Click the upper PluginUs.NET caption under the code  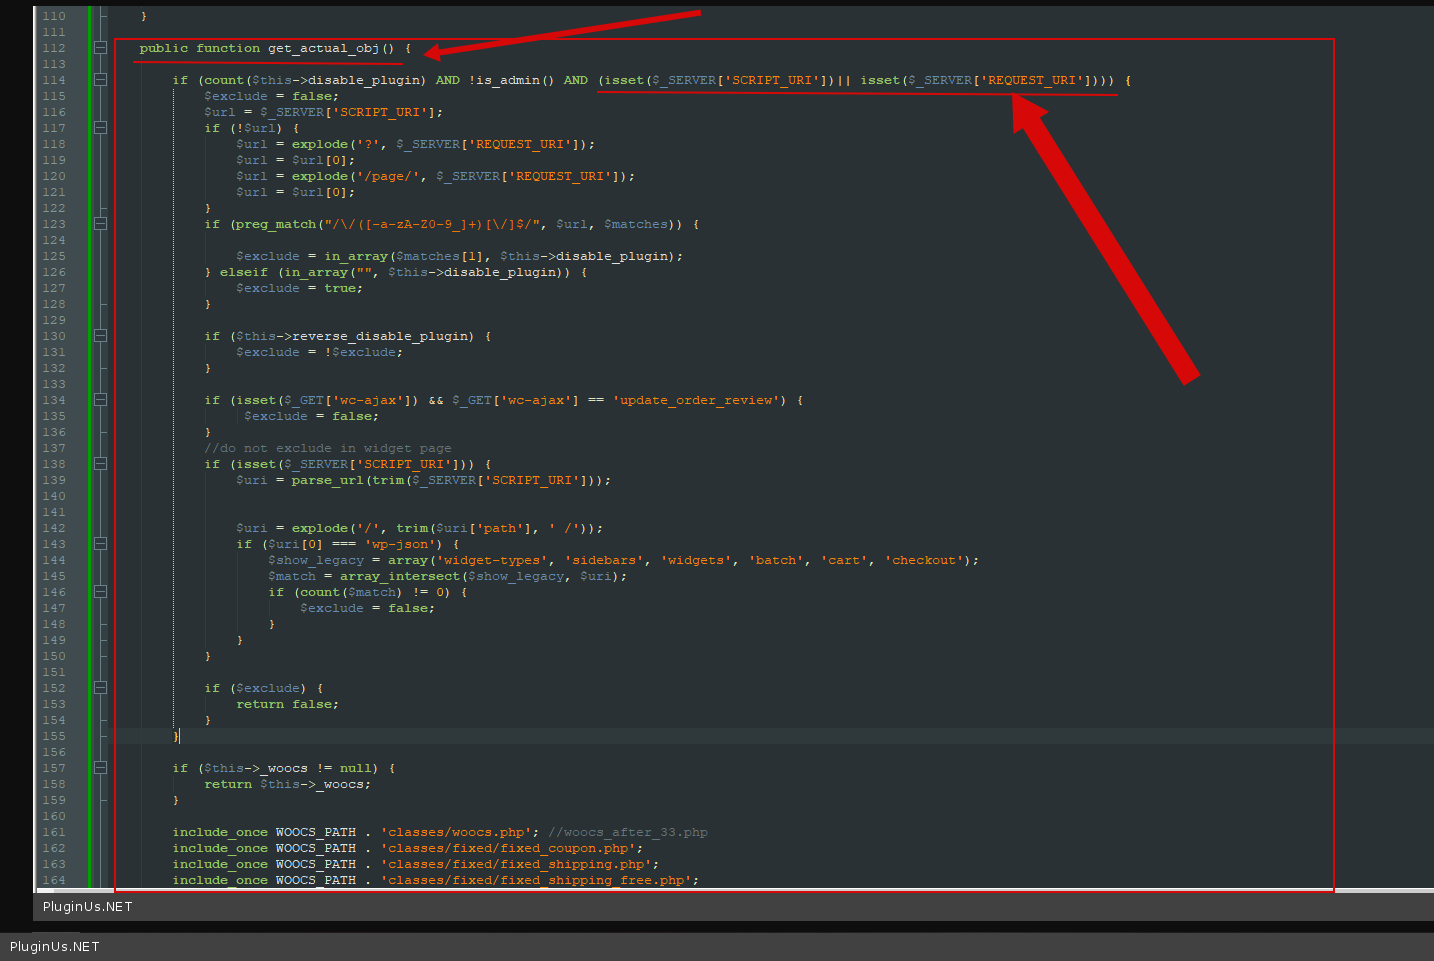pyautogui.click(x=88, y=907)
